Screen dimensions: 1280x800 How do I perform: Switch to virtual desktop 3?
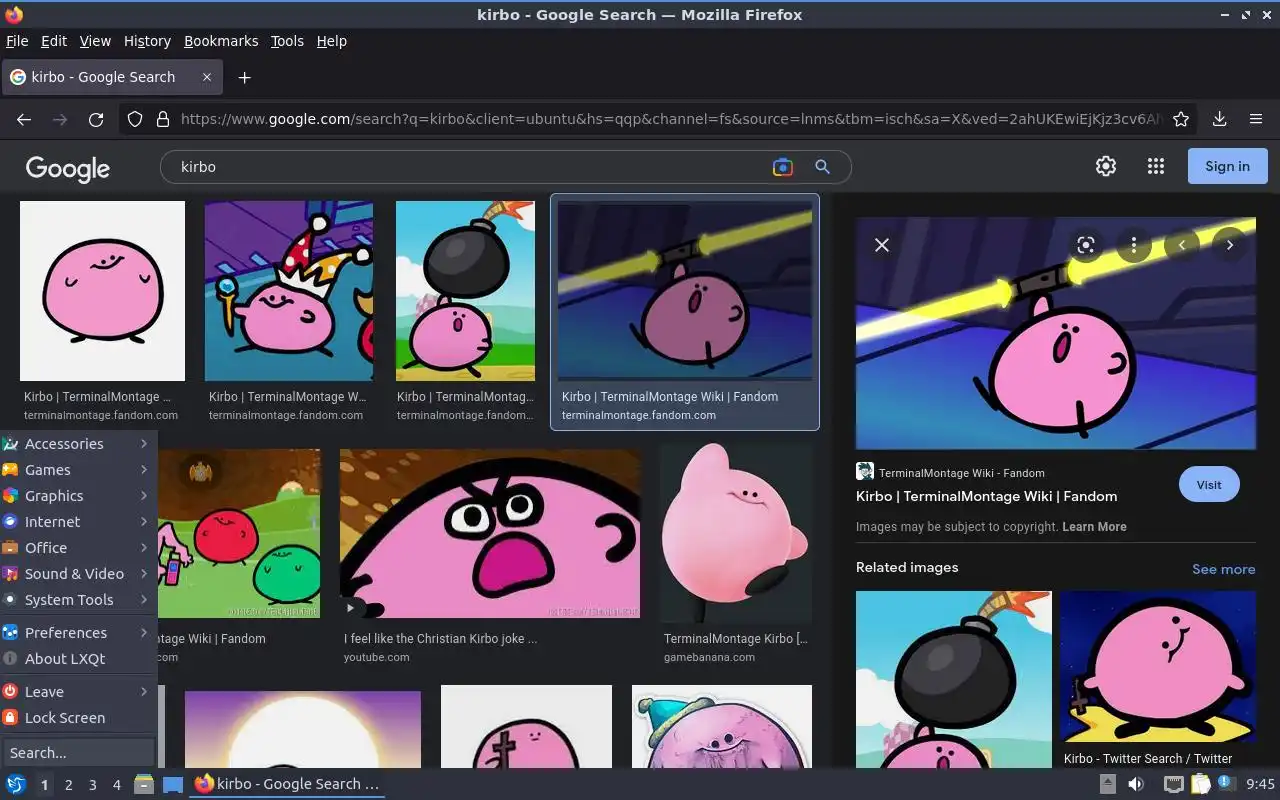tap(93, 785)
